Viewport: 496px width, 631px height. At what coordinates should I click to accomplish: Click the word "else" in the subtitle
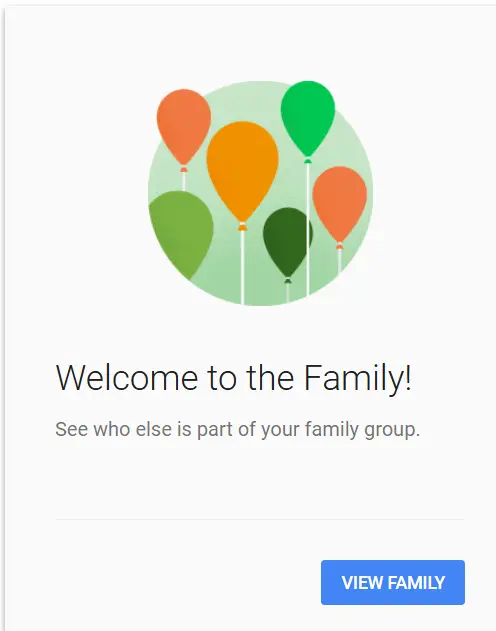point(154,429)
